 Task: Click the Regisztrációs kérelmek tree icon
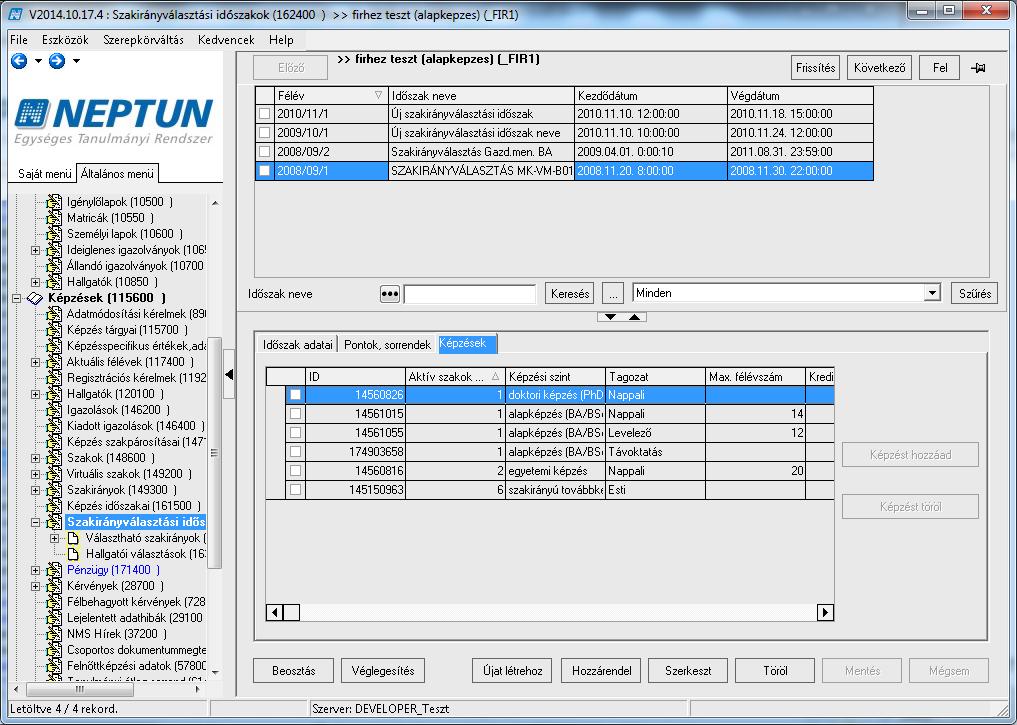[x=54, y=377]
